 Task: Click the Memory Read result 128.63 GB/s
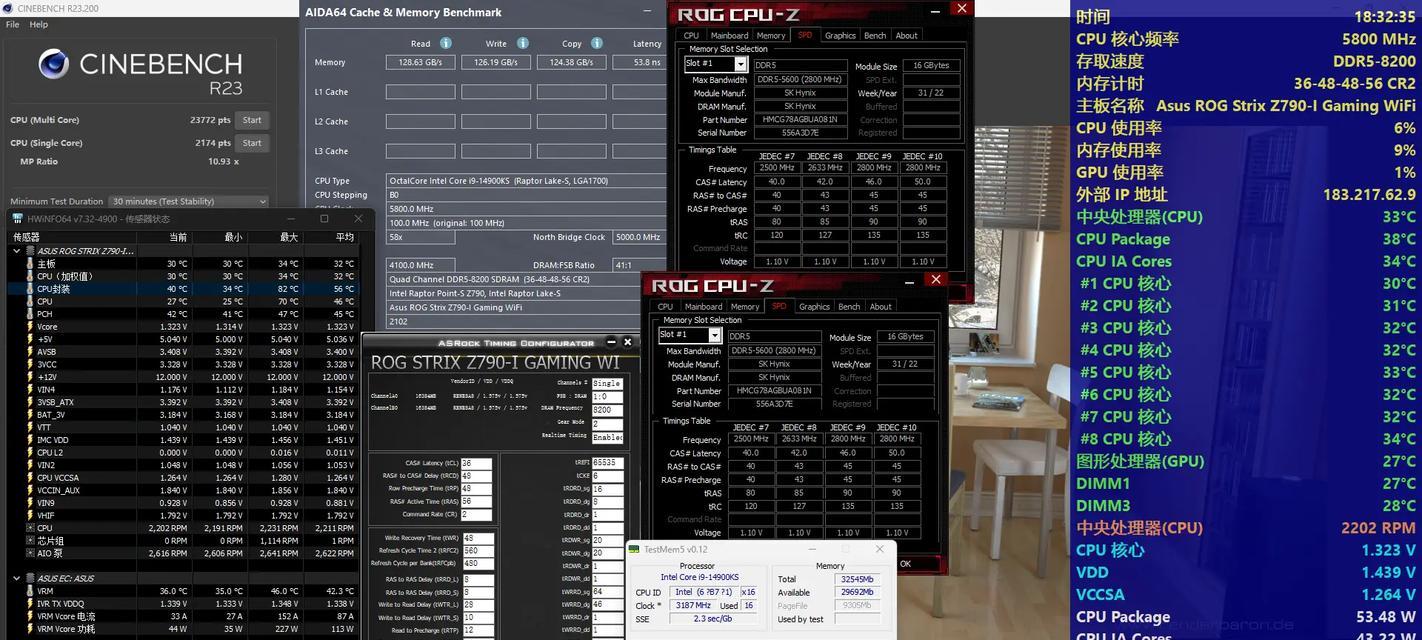click(x=420, y=62)
